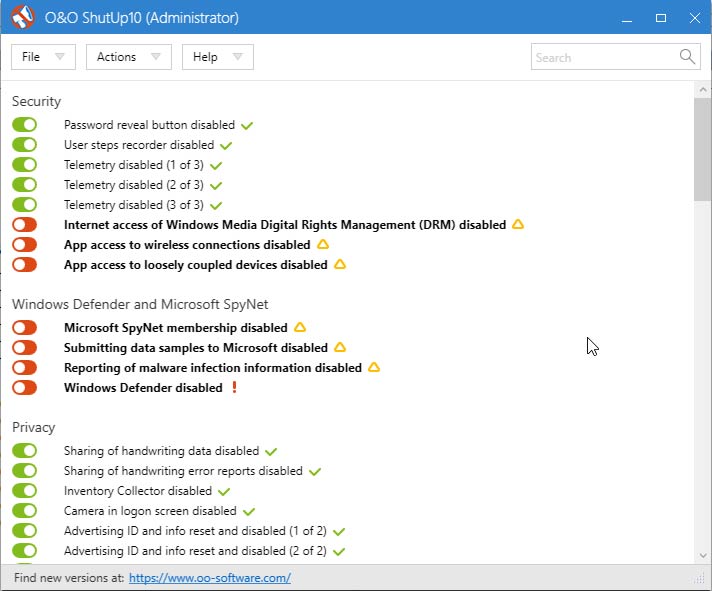Click warning triangle beside DRM internet access
The height and width of the screenshot is (591, 712).
[x=518, y=224]
